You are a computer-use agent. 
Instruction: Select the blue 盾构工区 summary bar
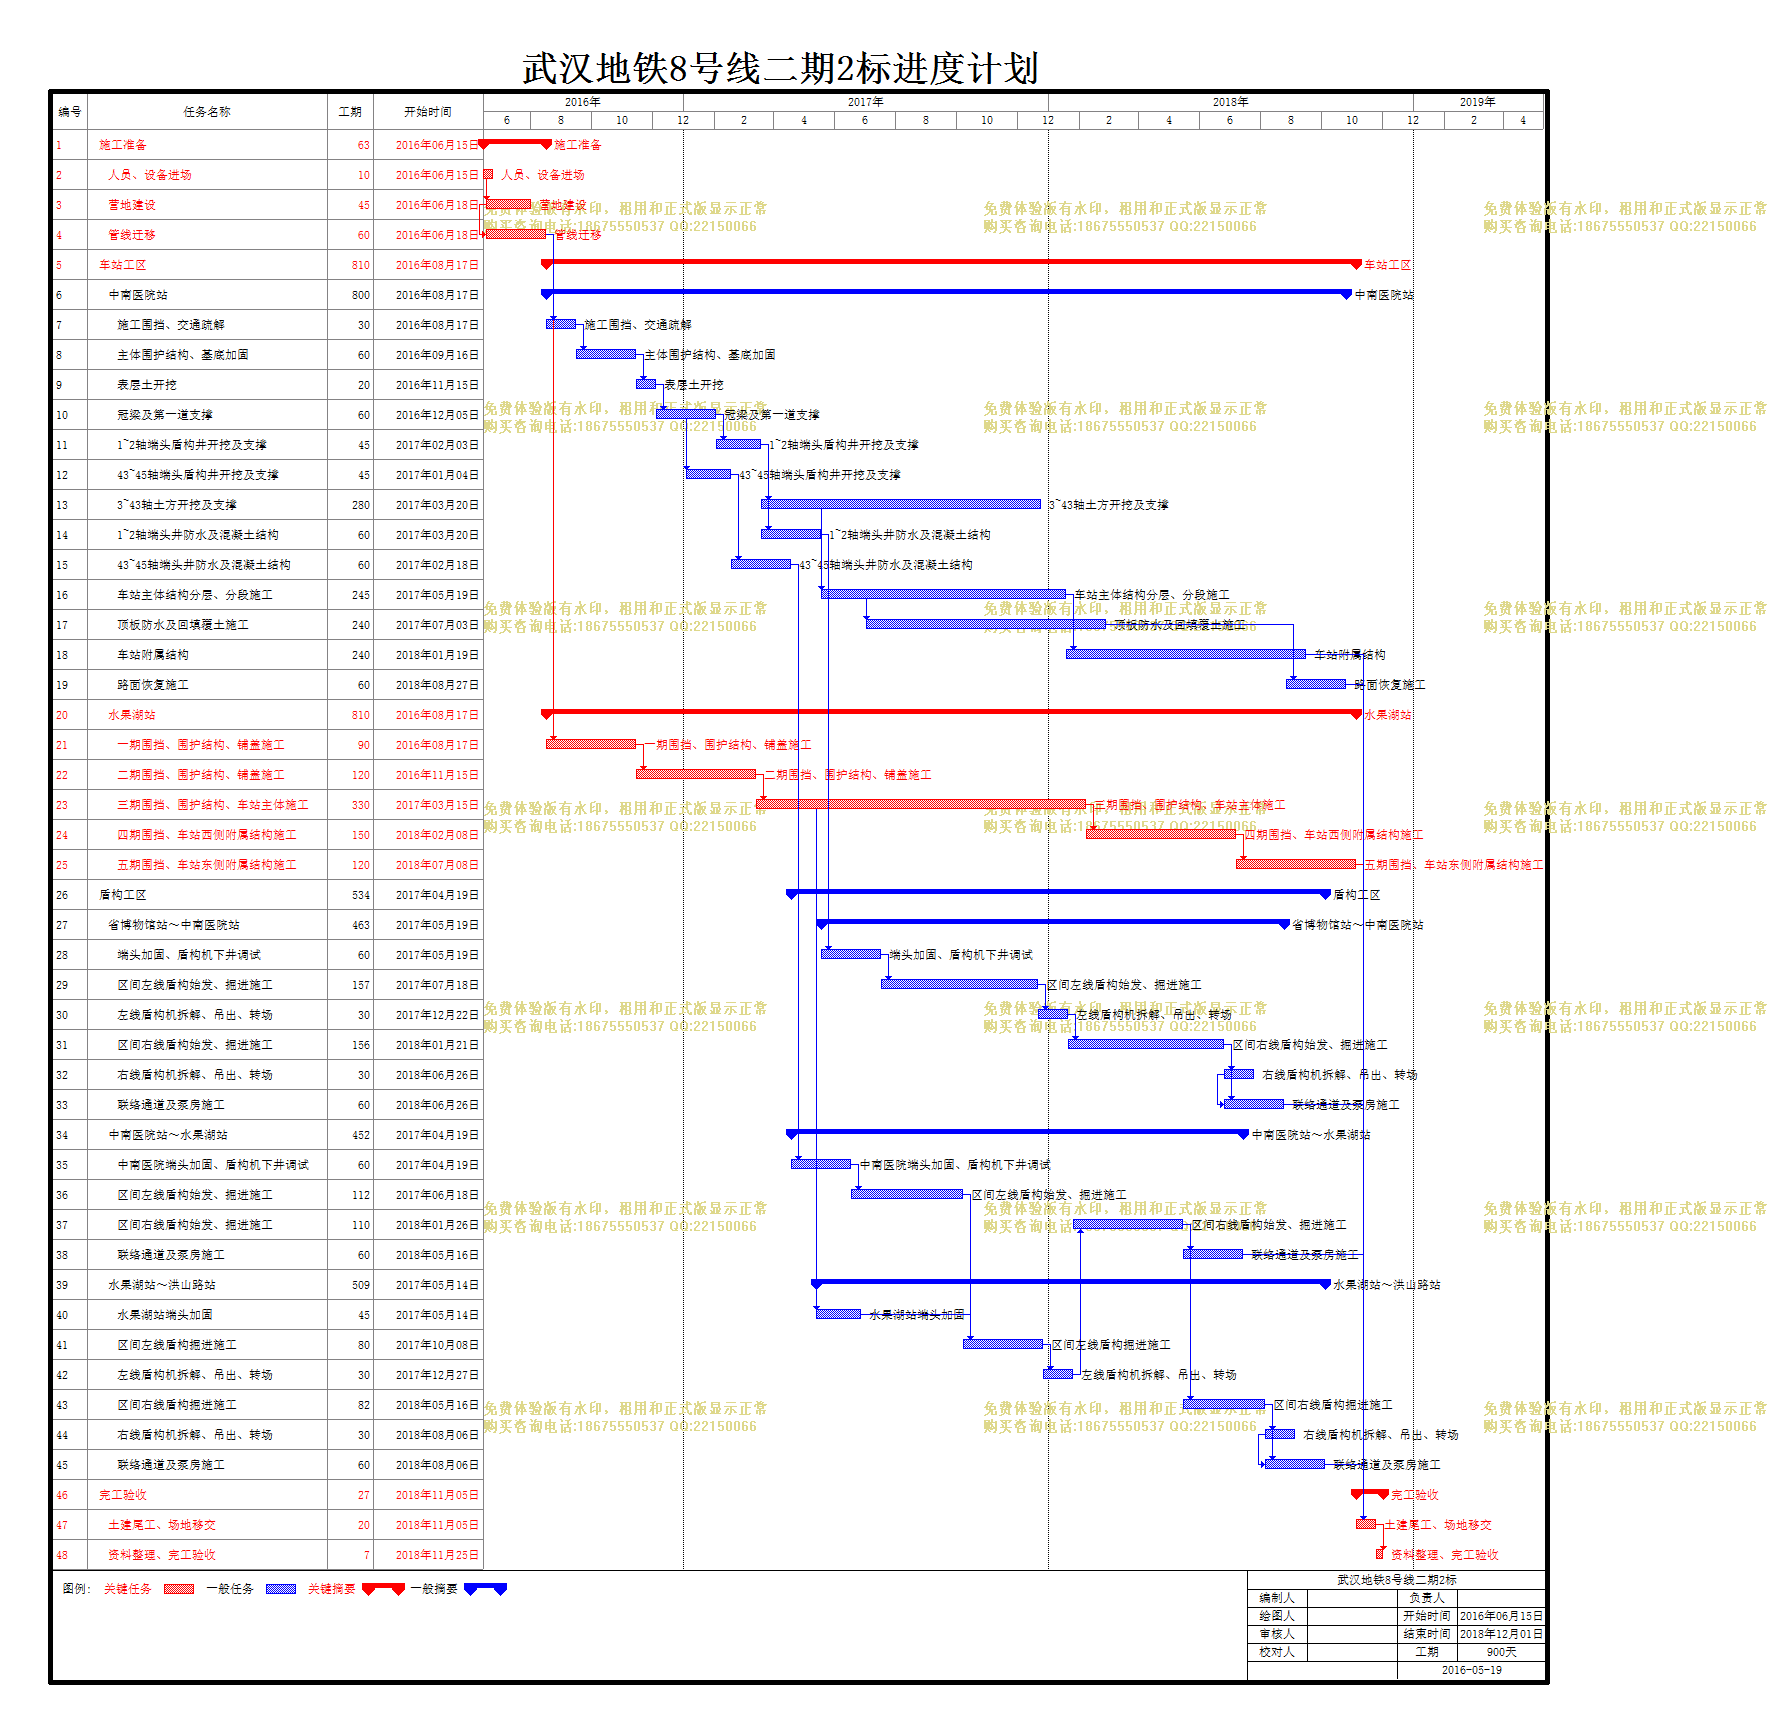click(x=1058, y=892)
